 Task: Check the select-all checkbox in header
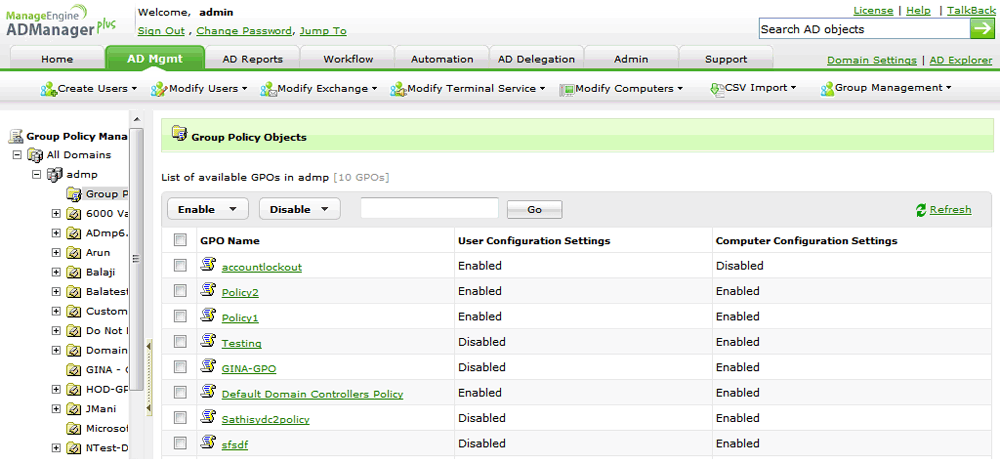180,240
